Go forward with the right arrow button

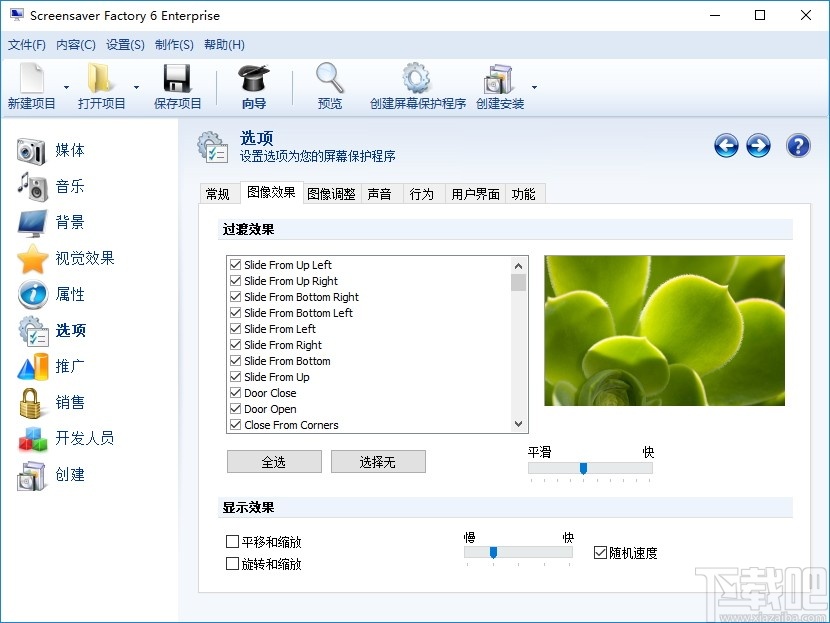[x=759, y=146]
